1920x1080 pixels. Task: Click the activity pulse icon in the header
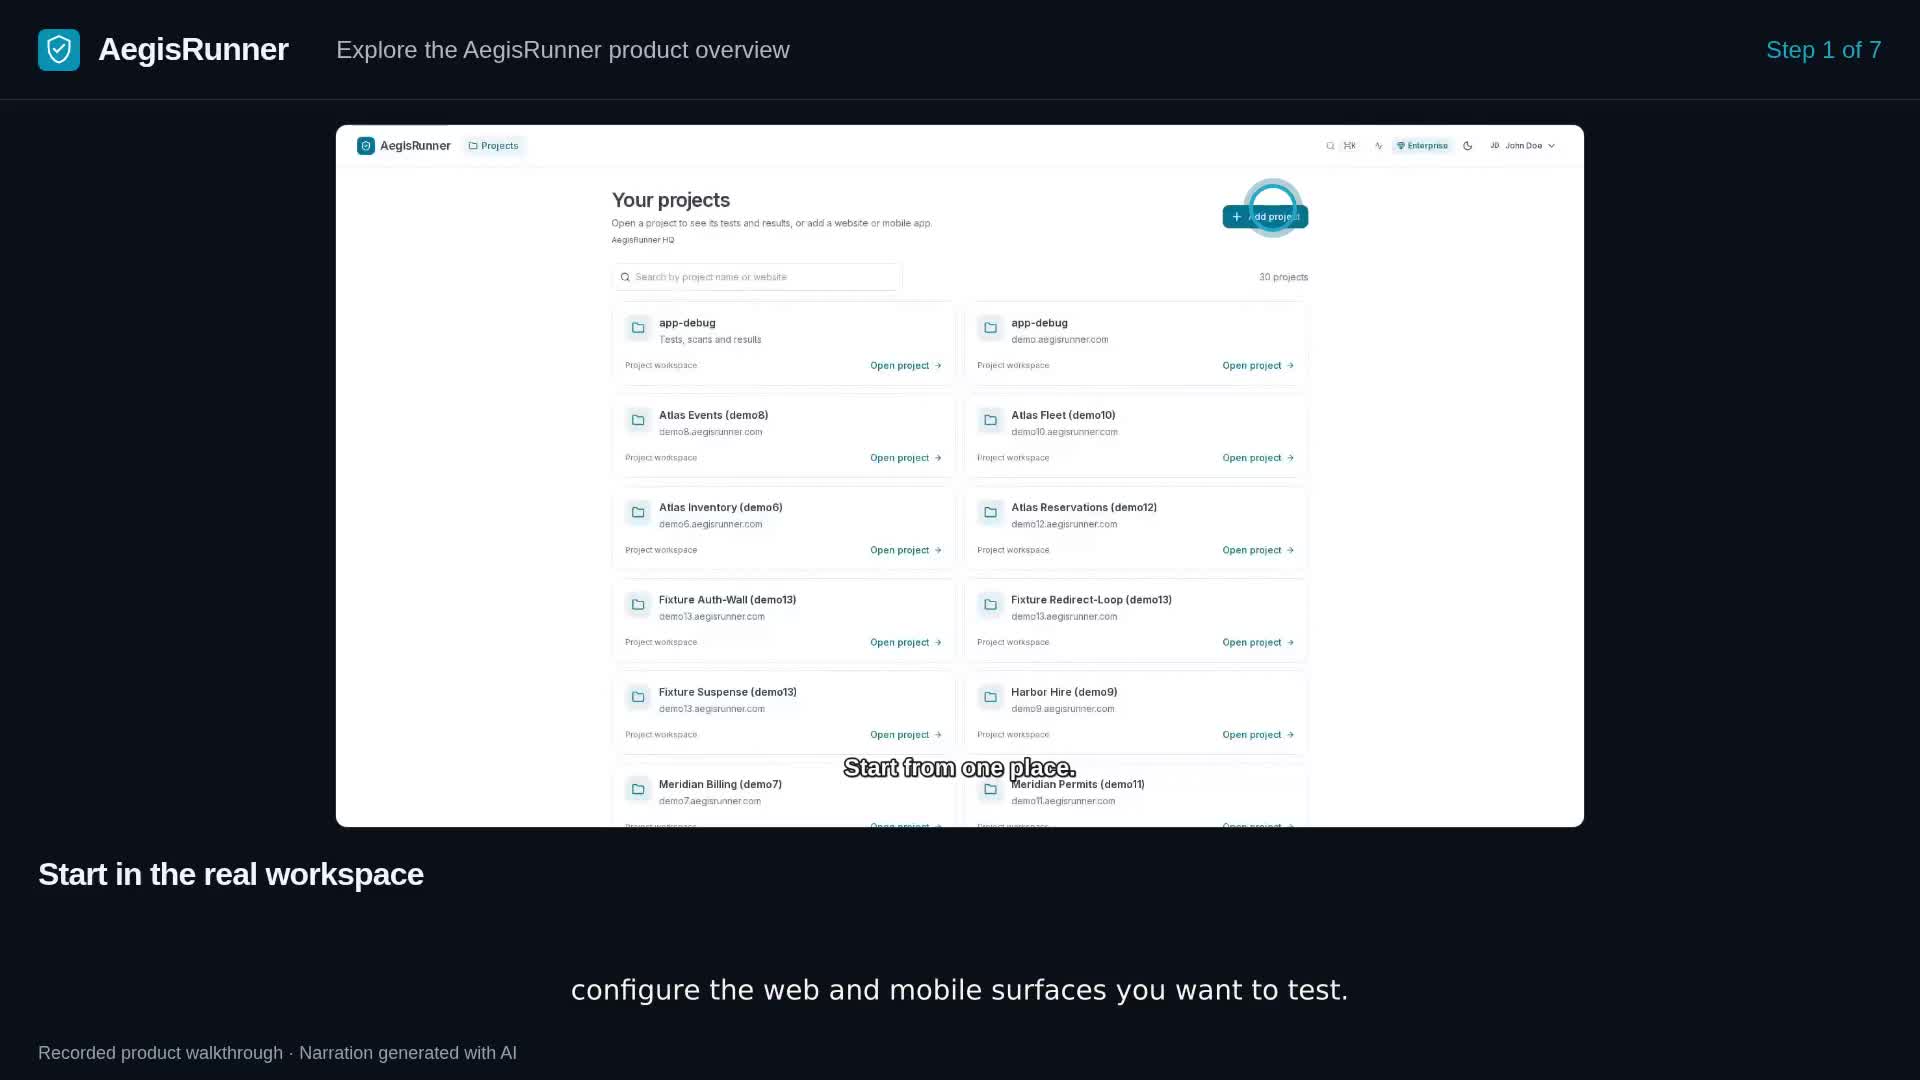click(1378, 146)
